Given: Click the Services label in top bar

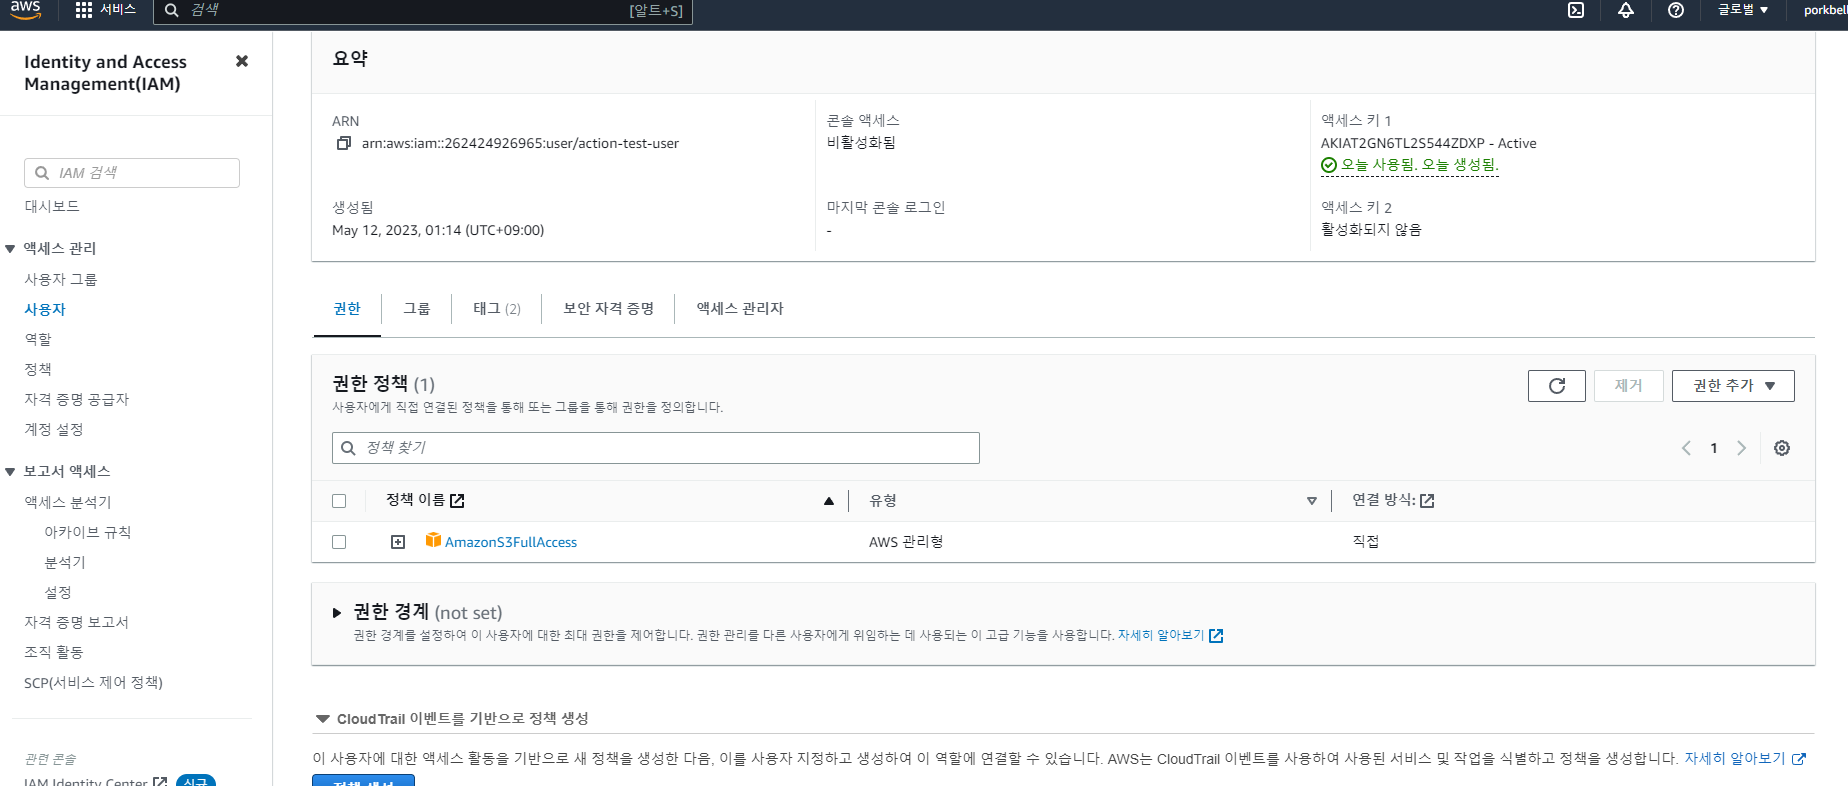Looking at the screenshot, I should (118, 10).
